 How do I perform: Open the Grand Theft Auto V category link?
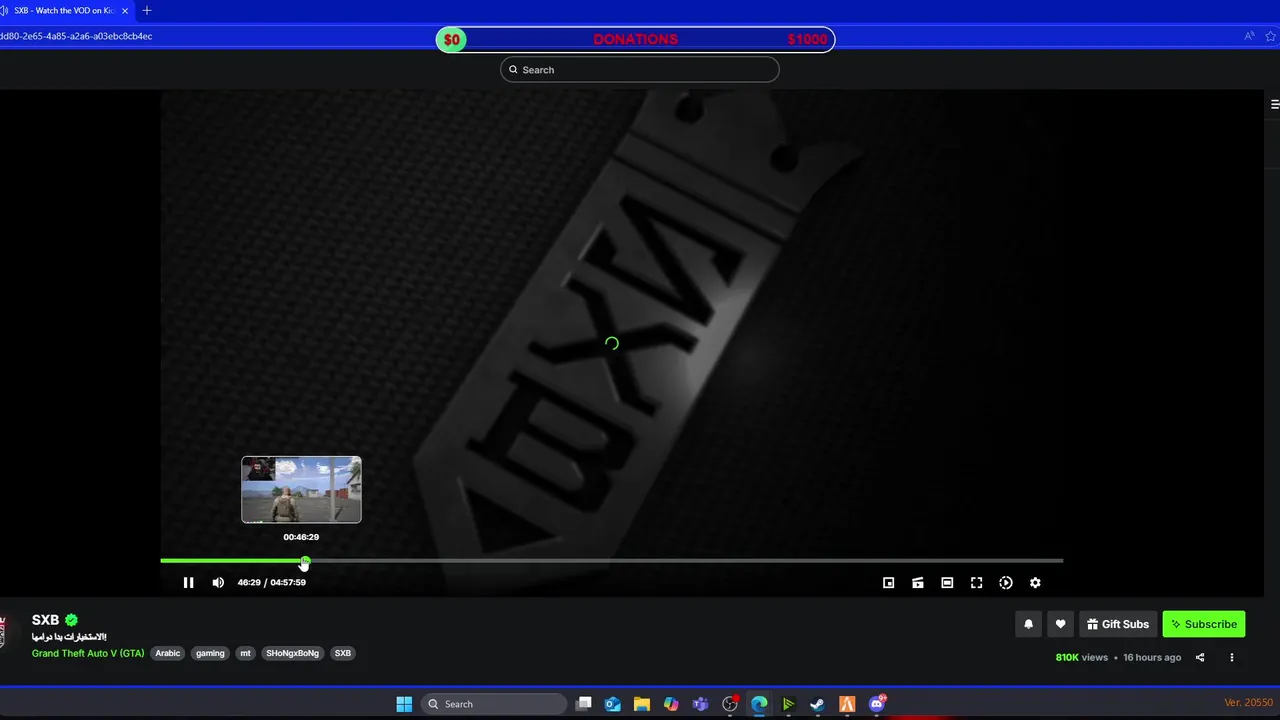pyautogui.click(x=88, y=653)
